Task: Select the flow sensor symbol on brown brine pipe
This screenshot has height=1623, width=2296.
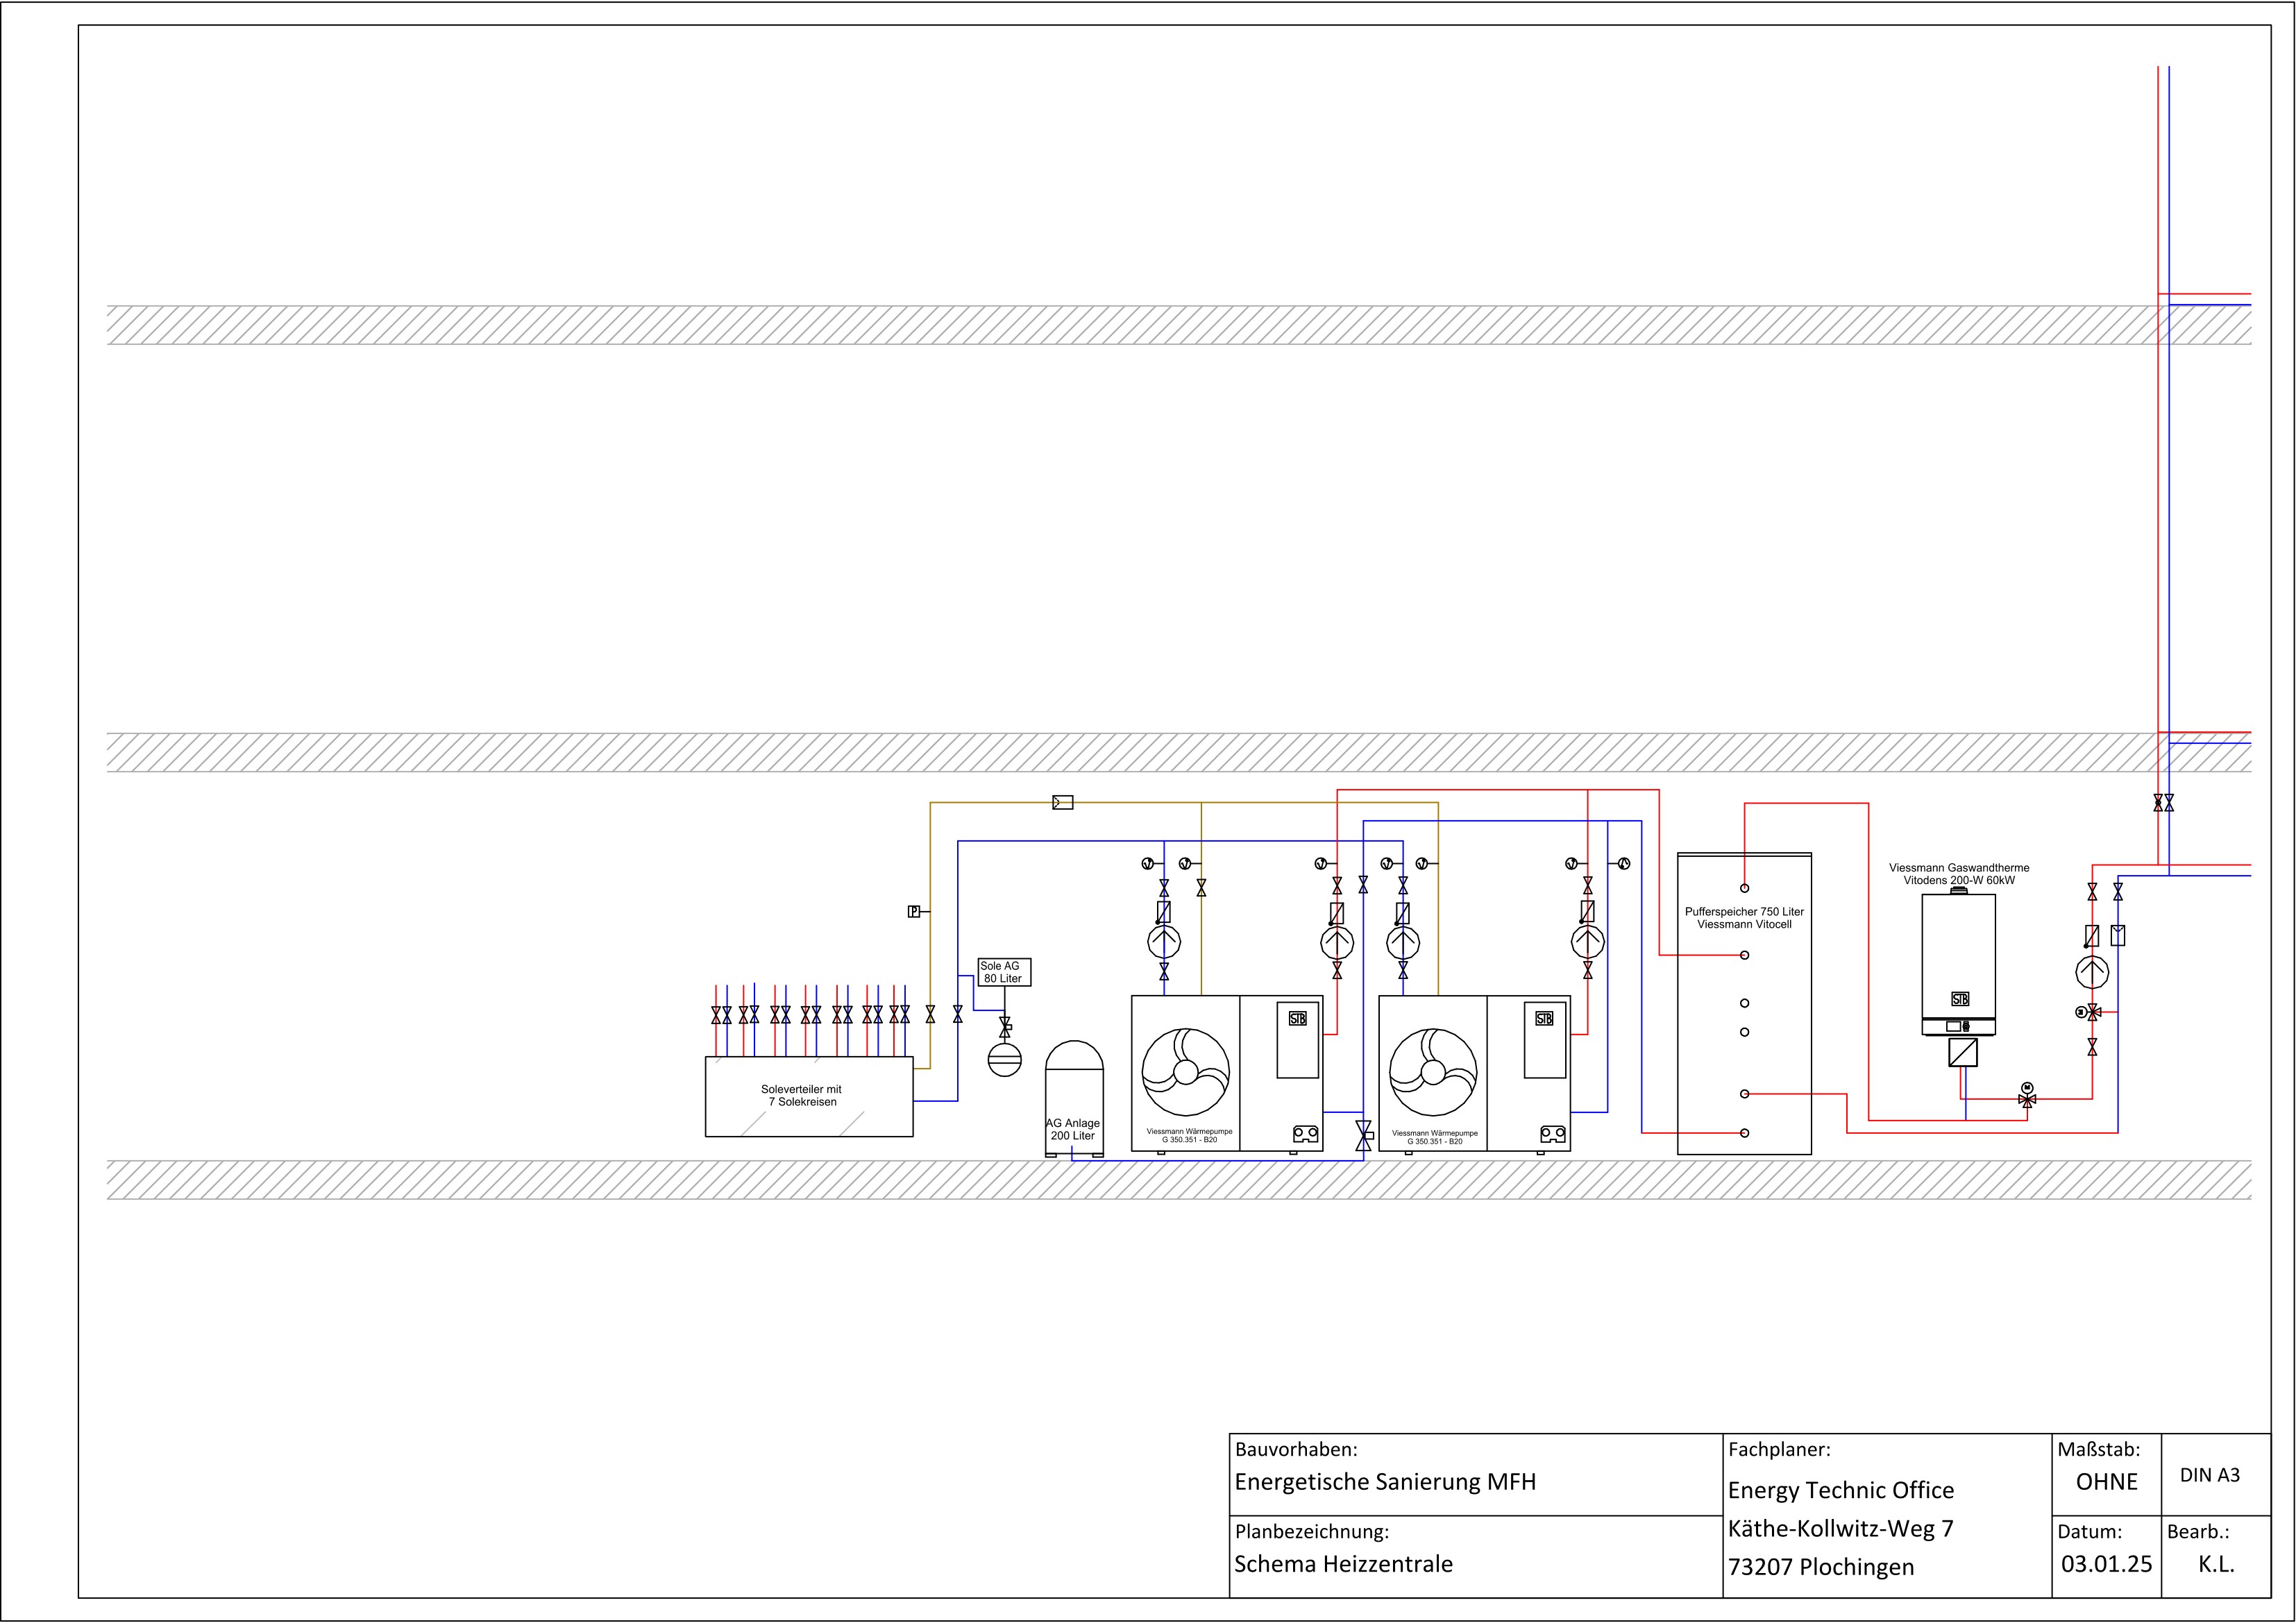Action: point(1063,802)
